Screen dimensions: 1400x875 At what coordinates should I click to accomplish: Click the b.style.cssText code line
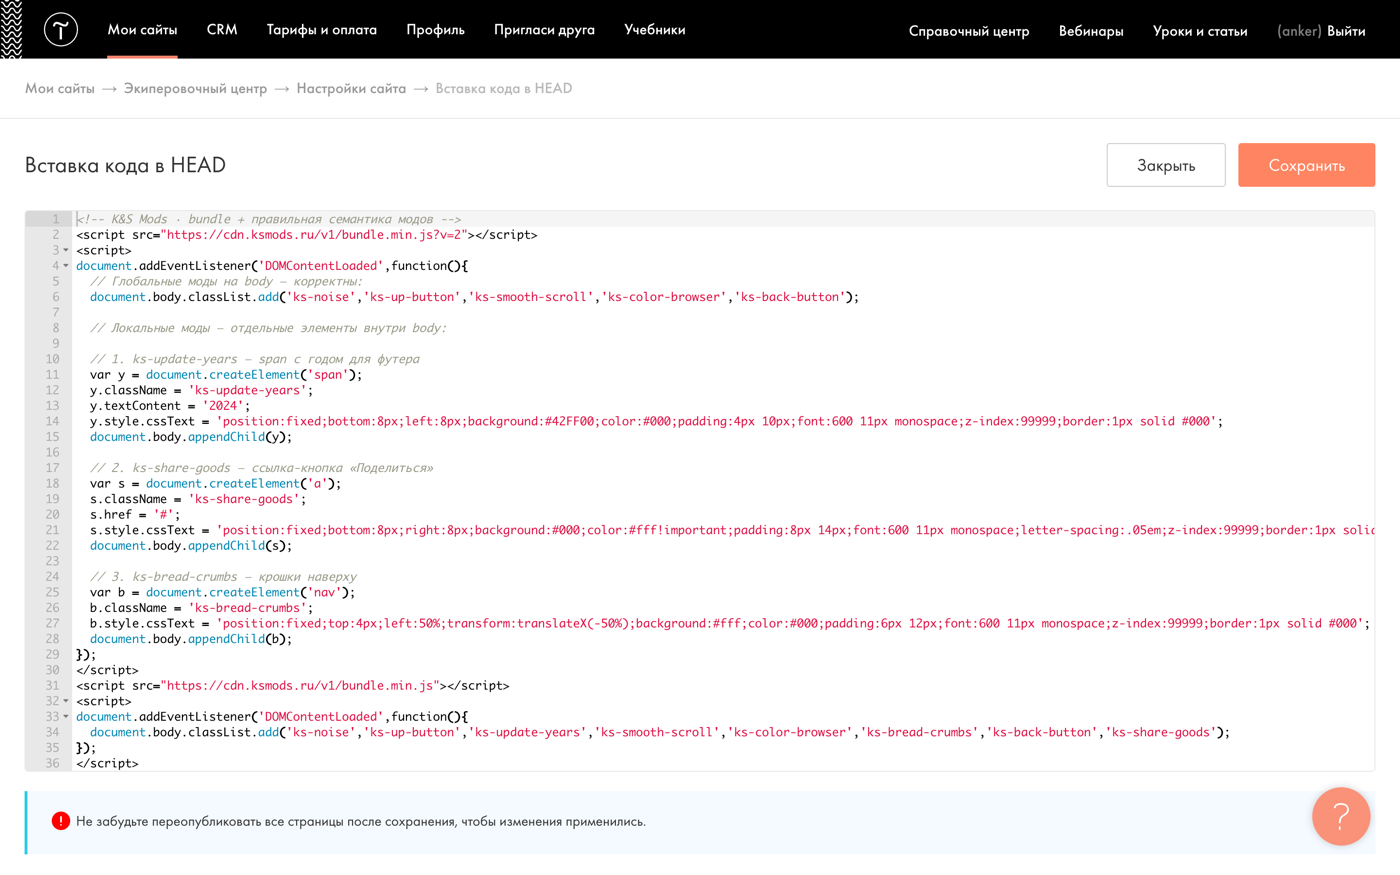coord(730,623)
